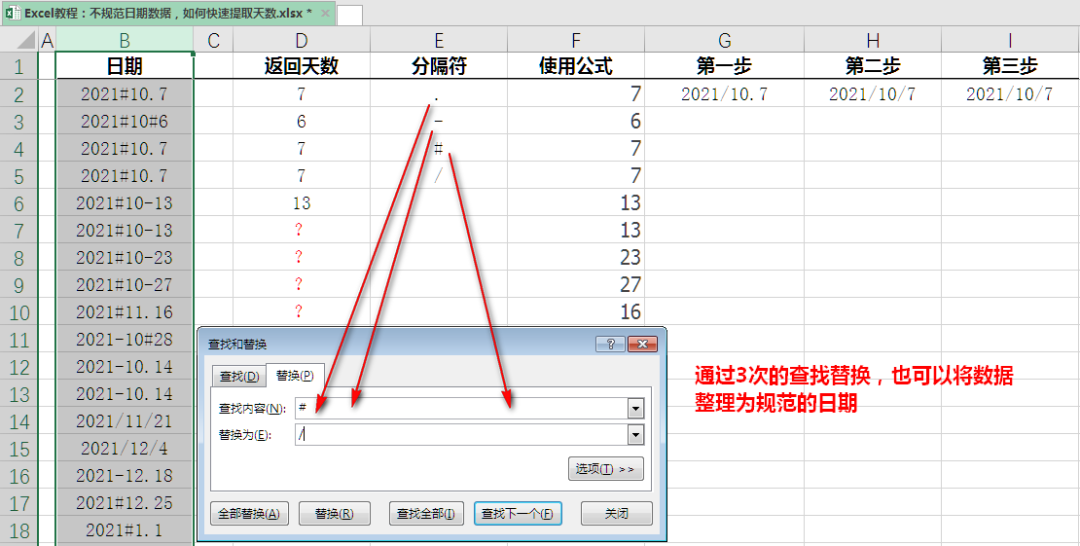1080x546 pixels.
Task: Select column H header
Action: click(x=872, y=41)
